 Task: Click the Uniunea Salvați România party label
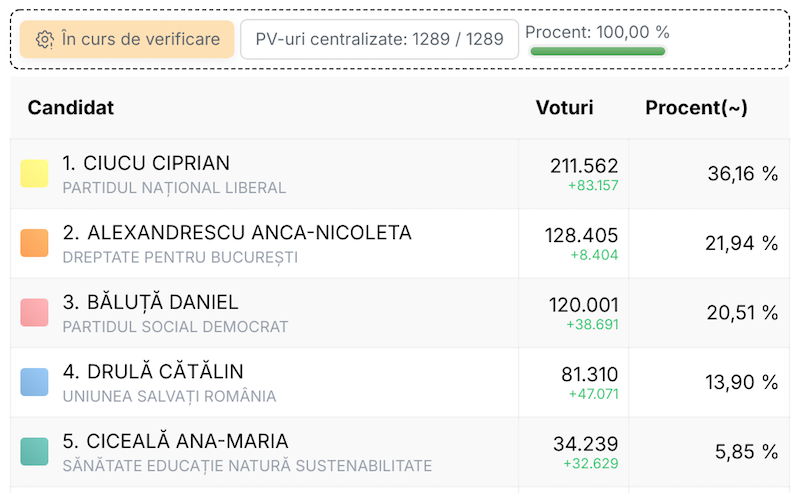169,396
